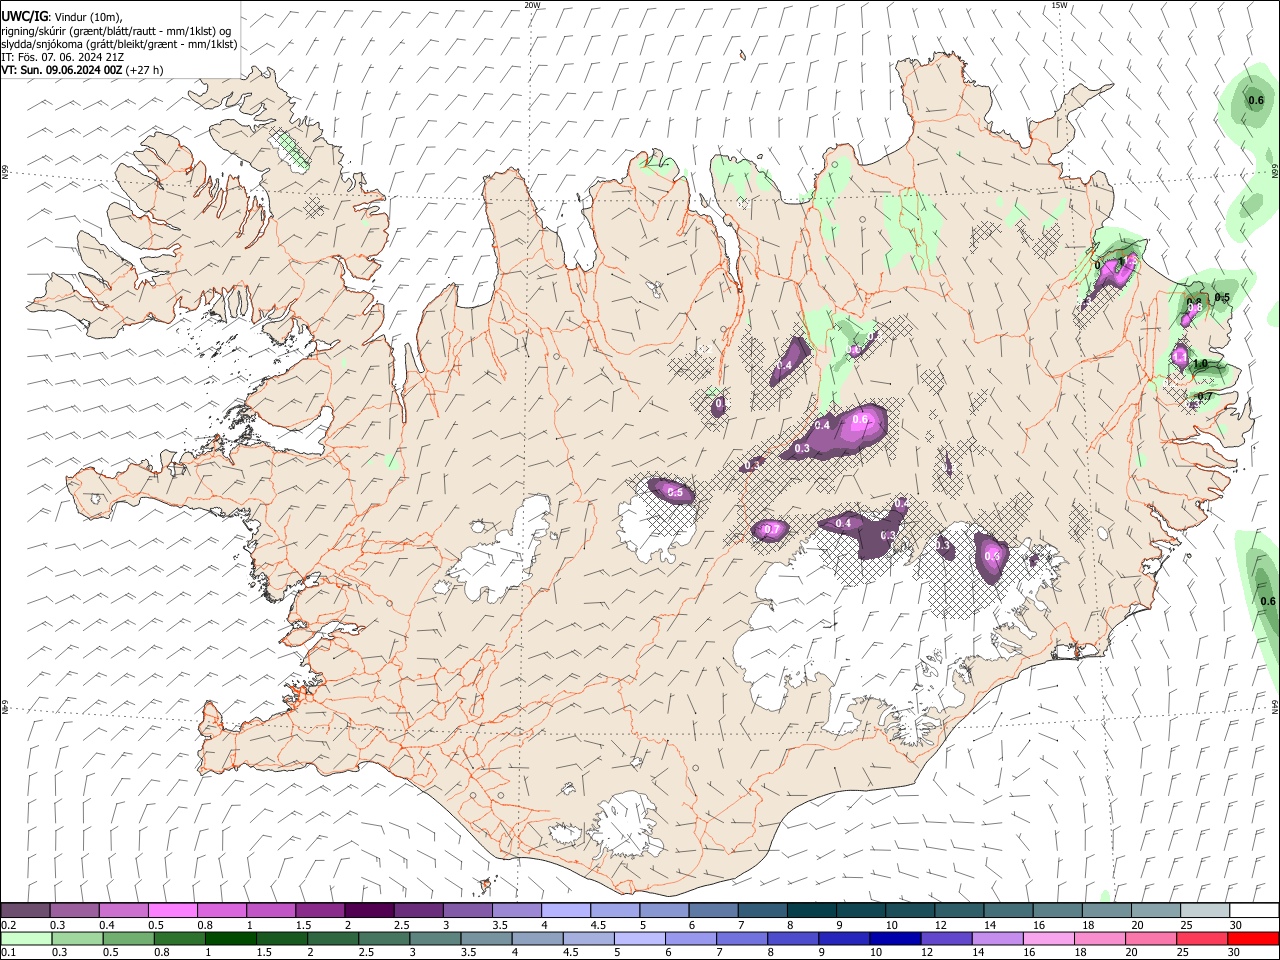Click the 'VT: Sun. 09.06.2024 00Z (+27 h)' line
This screenshot has height=960, width=1280.
pyautogui.click(x=82, y=70)
